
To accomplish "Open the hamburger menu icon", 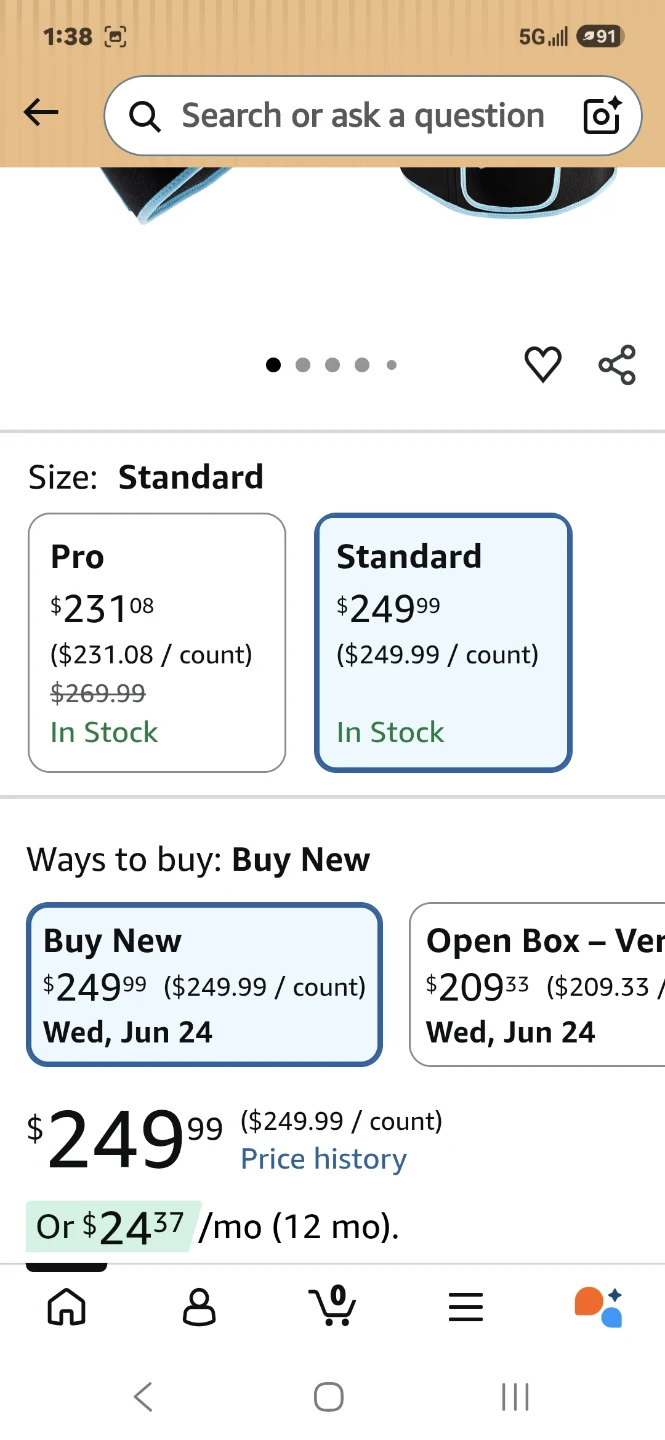I will click(466, 1306).
